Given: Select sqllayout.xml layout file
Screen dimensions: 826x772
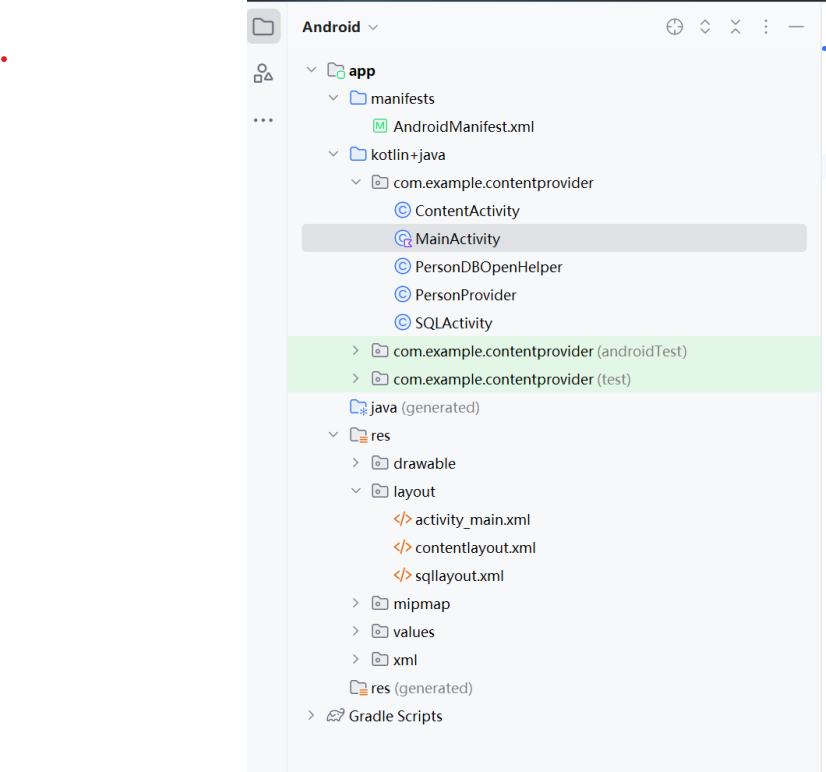Looking at the screenshot, I should click(x=459, y=575).
